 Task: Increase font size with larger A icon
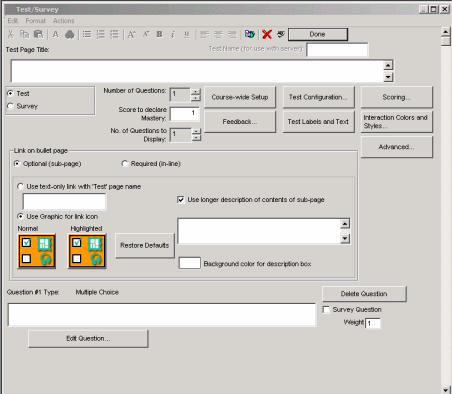[x=132, y=34]
